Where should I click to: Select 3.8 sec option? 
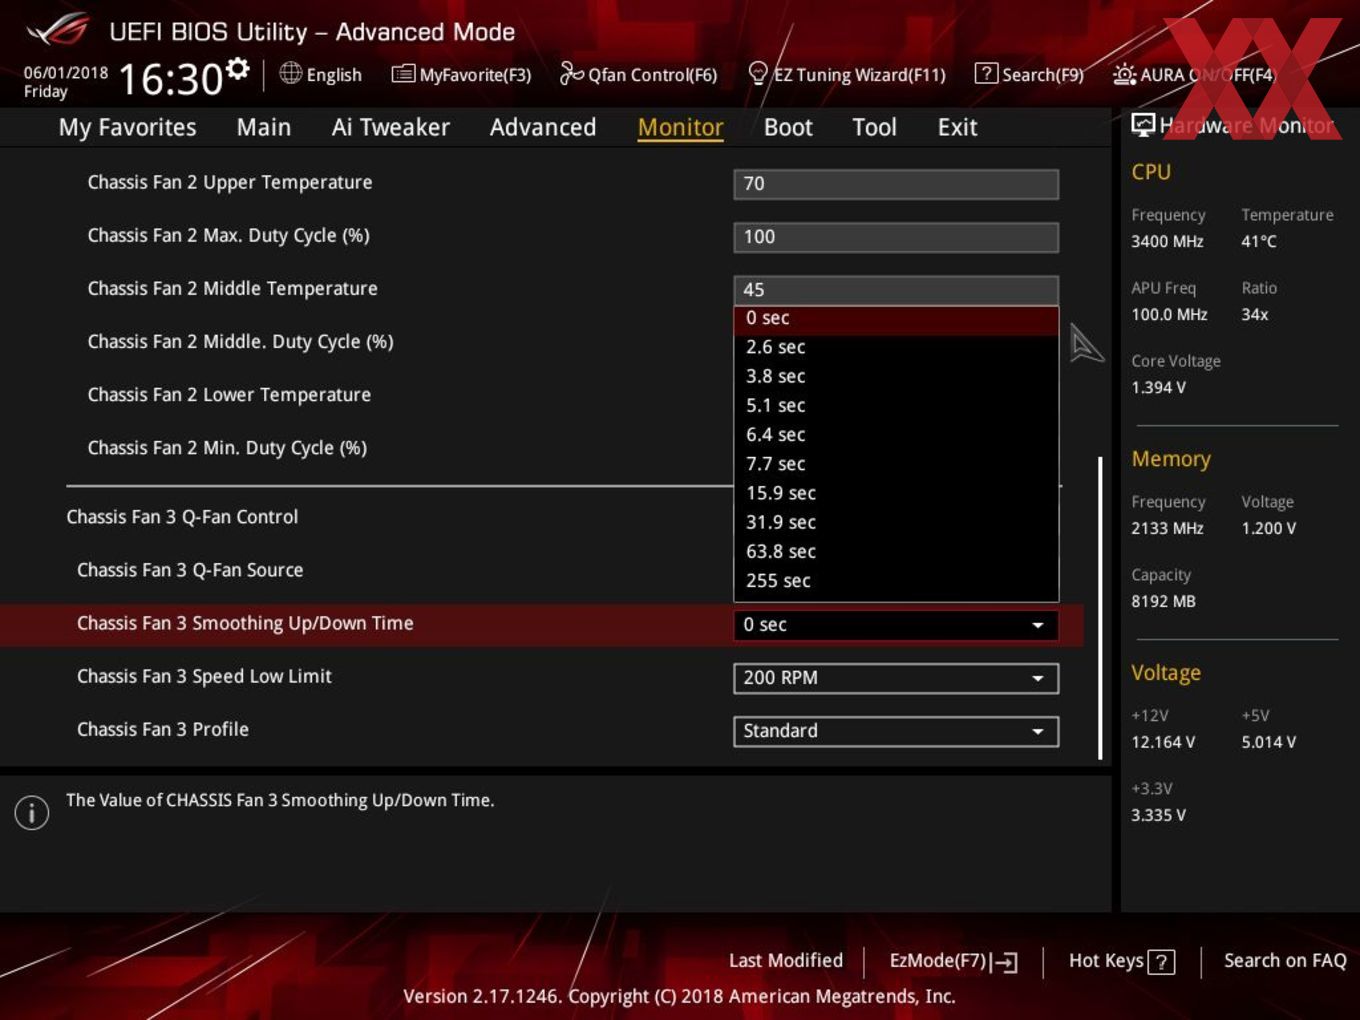896,376
